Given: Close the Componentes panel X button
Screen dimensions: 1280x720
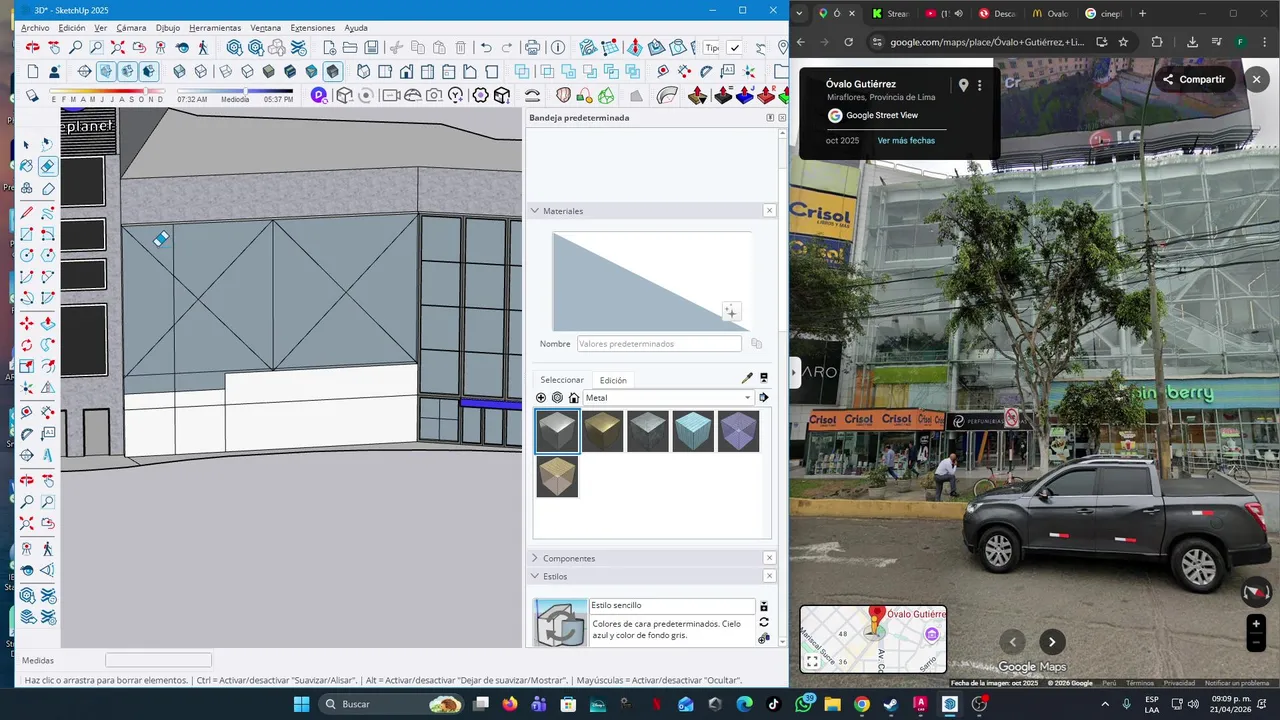Looking at the screenshot, I should (769, 558).
